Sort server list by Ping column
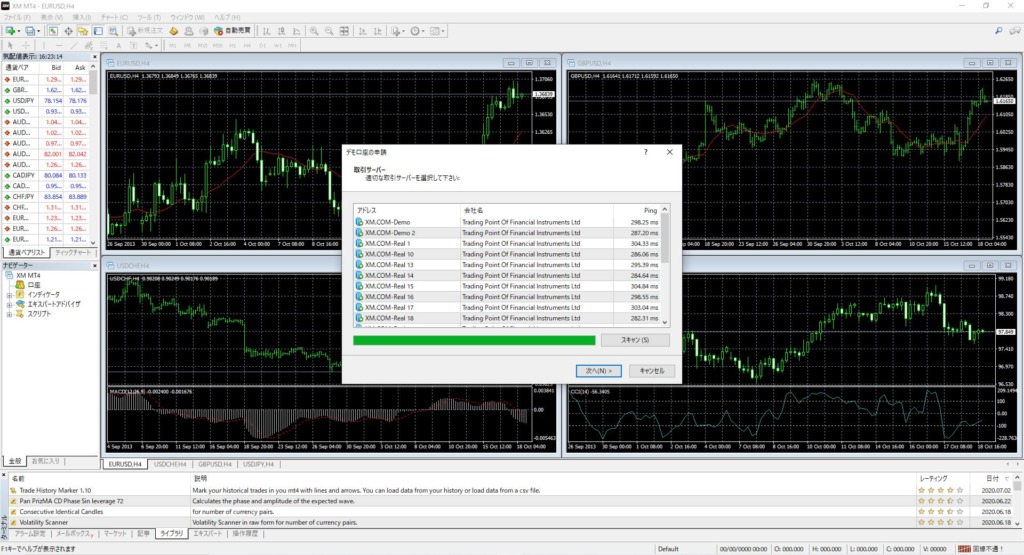1024x555 pixels. click(x=637, y=210)
